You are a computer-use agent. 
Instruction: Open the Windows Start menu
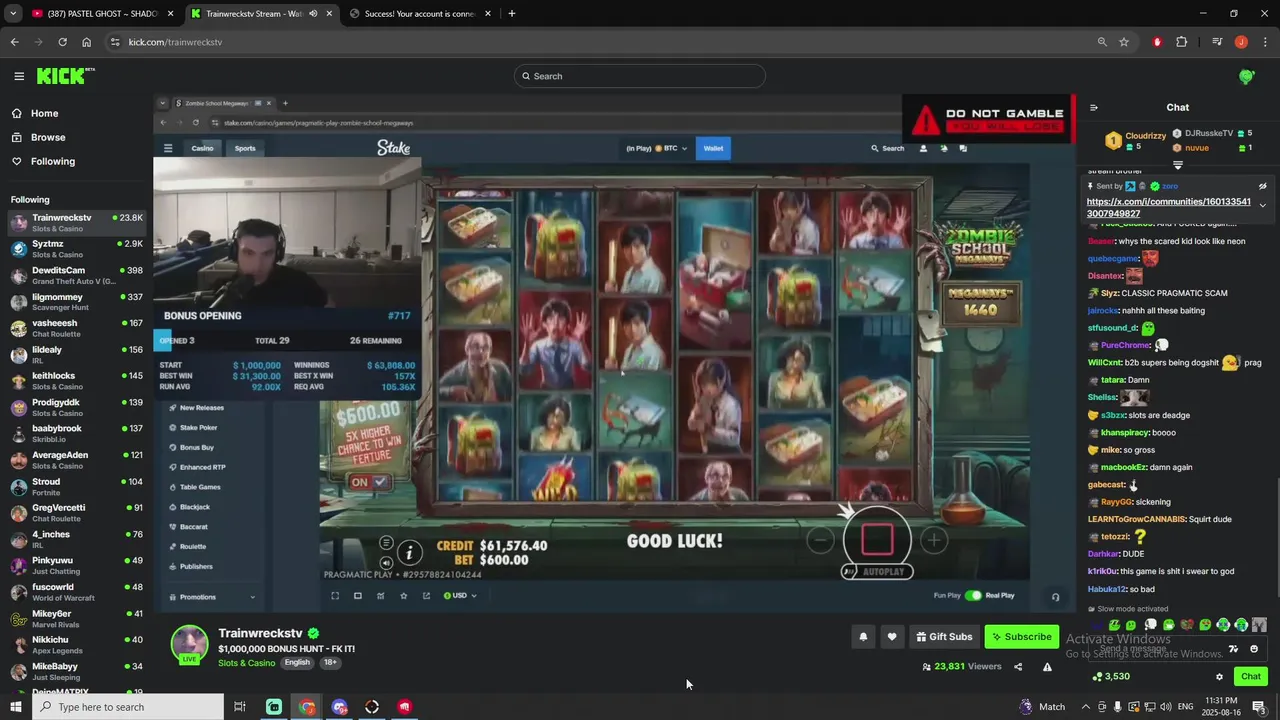[x=15, y=707]
